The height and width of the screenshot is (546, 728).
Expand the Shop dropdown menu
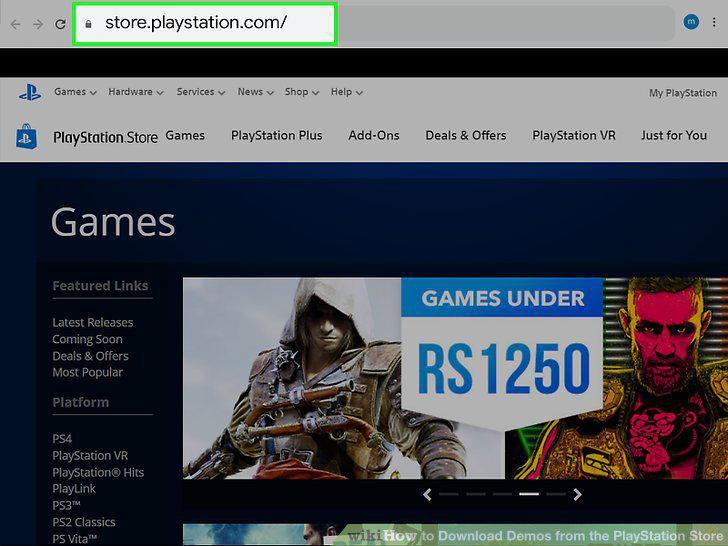pos(302,92)
